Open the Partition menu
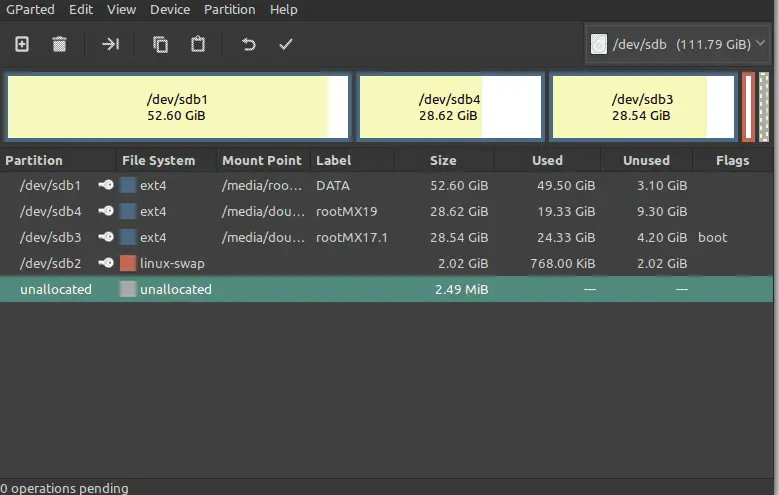The width and height of the screenshot is (779, 495). (230, 9)
